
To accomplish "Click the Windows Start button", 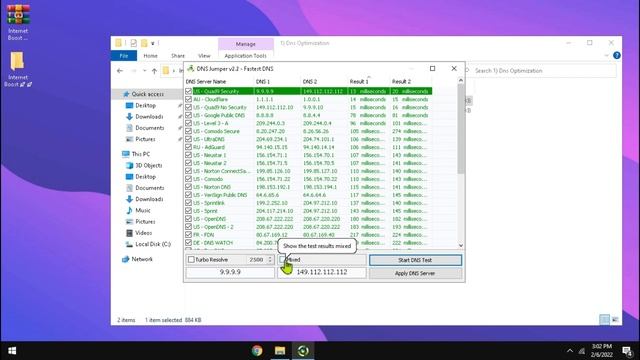I will (x=12, y=351).
